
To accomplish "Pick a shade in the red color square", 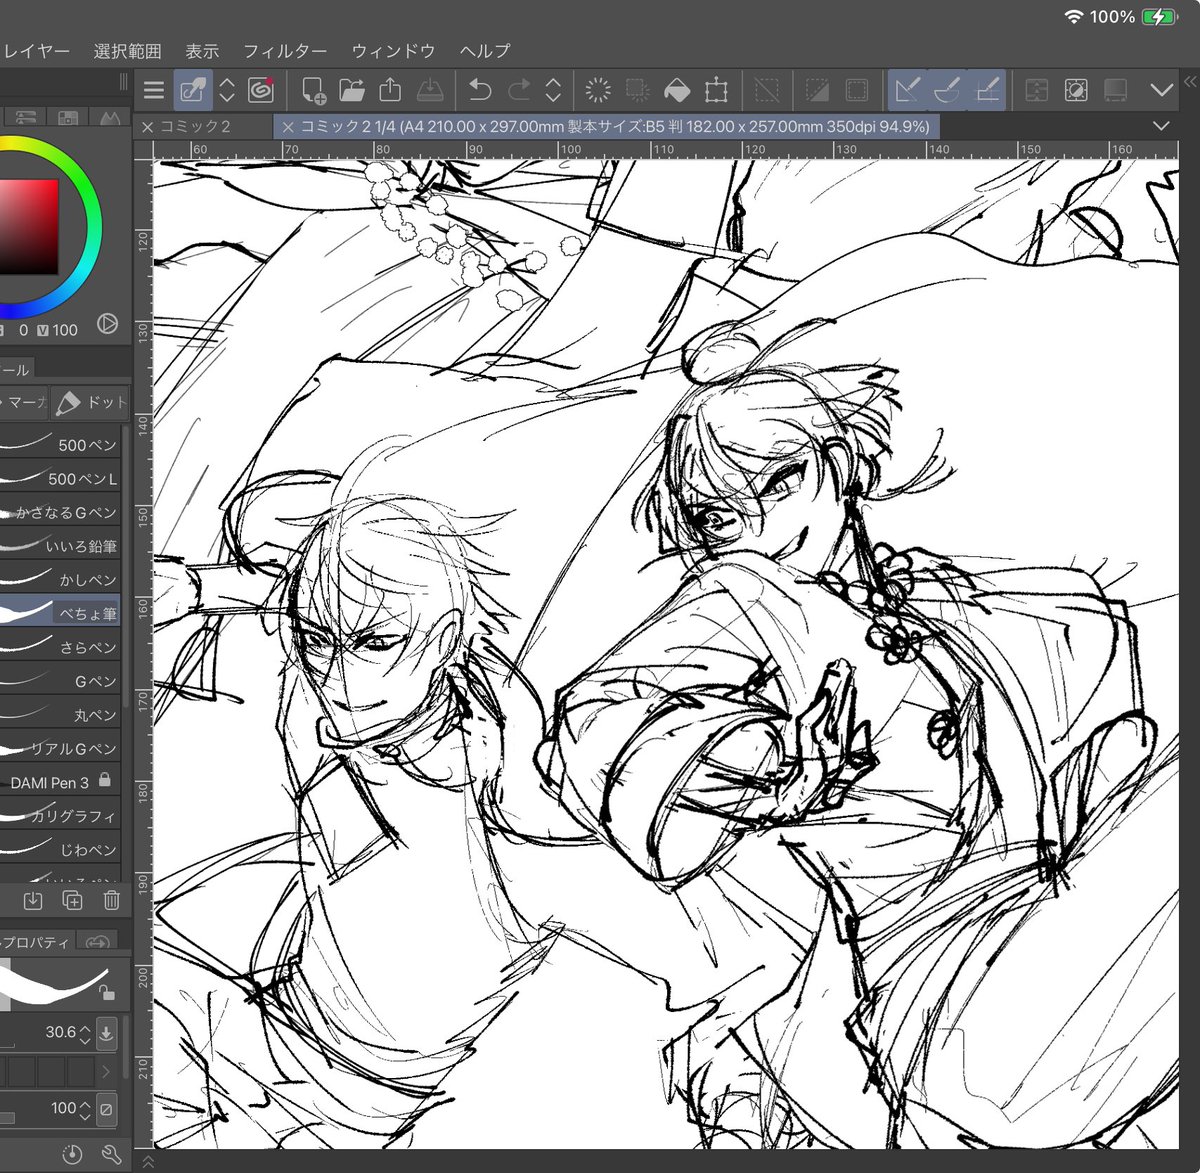I will pyautogui.click(x=28, y=226).
